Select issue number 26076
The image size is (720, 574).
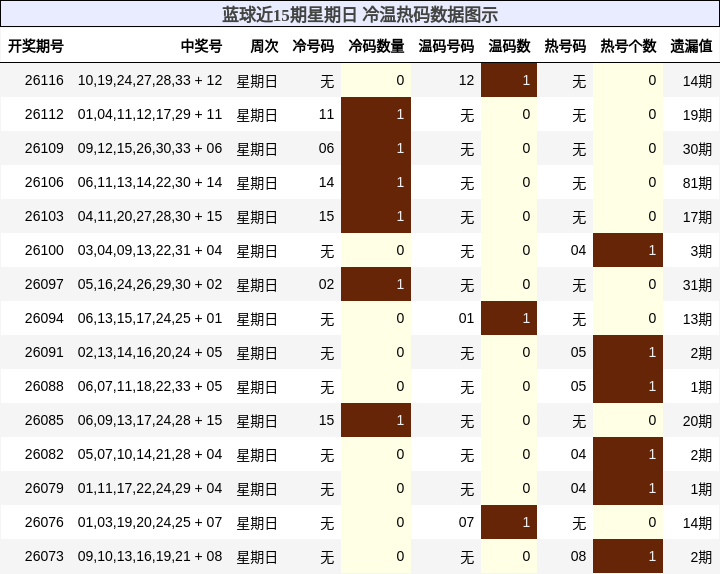tap(44, 522)
